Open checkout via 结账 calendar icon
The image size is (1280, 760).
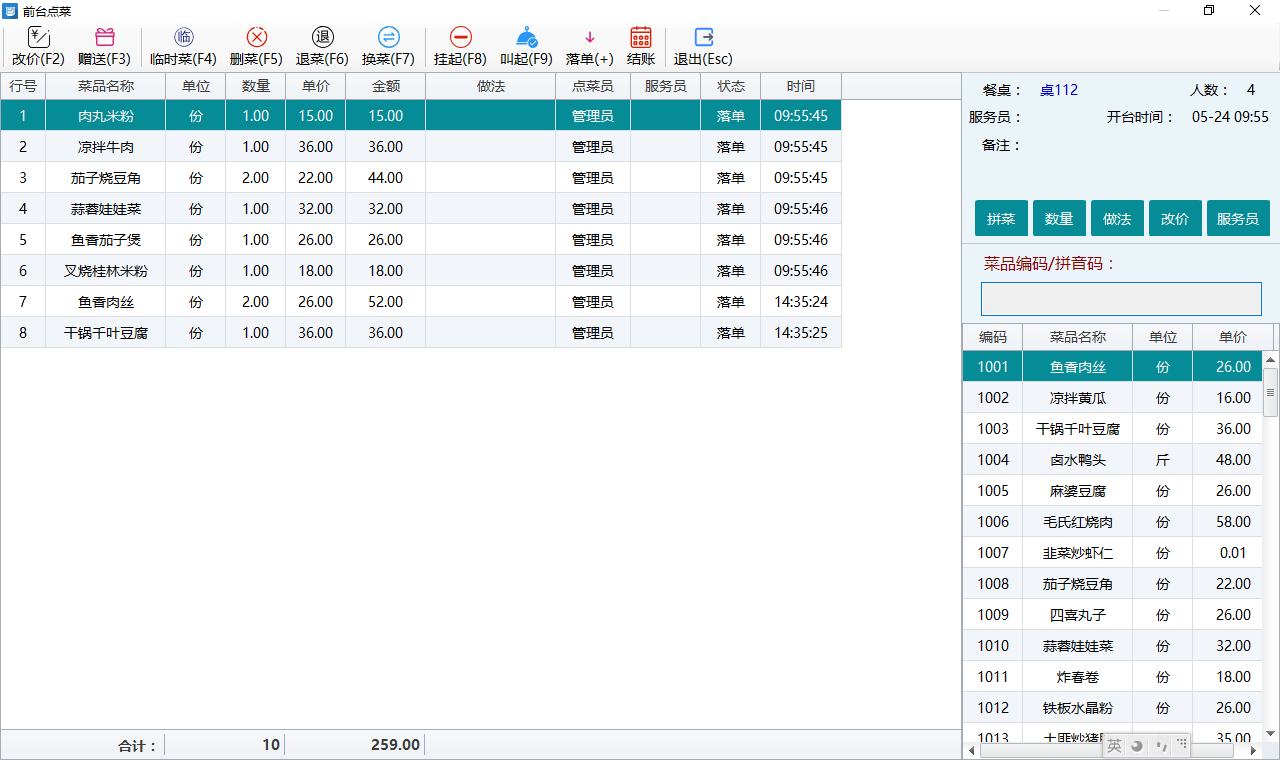click(641, 38)
